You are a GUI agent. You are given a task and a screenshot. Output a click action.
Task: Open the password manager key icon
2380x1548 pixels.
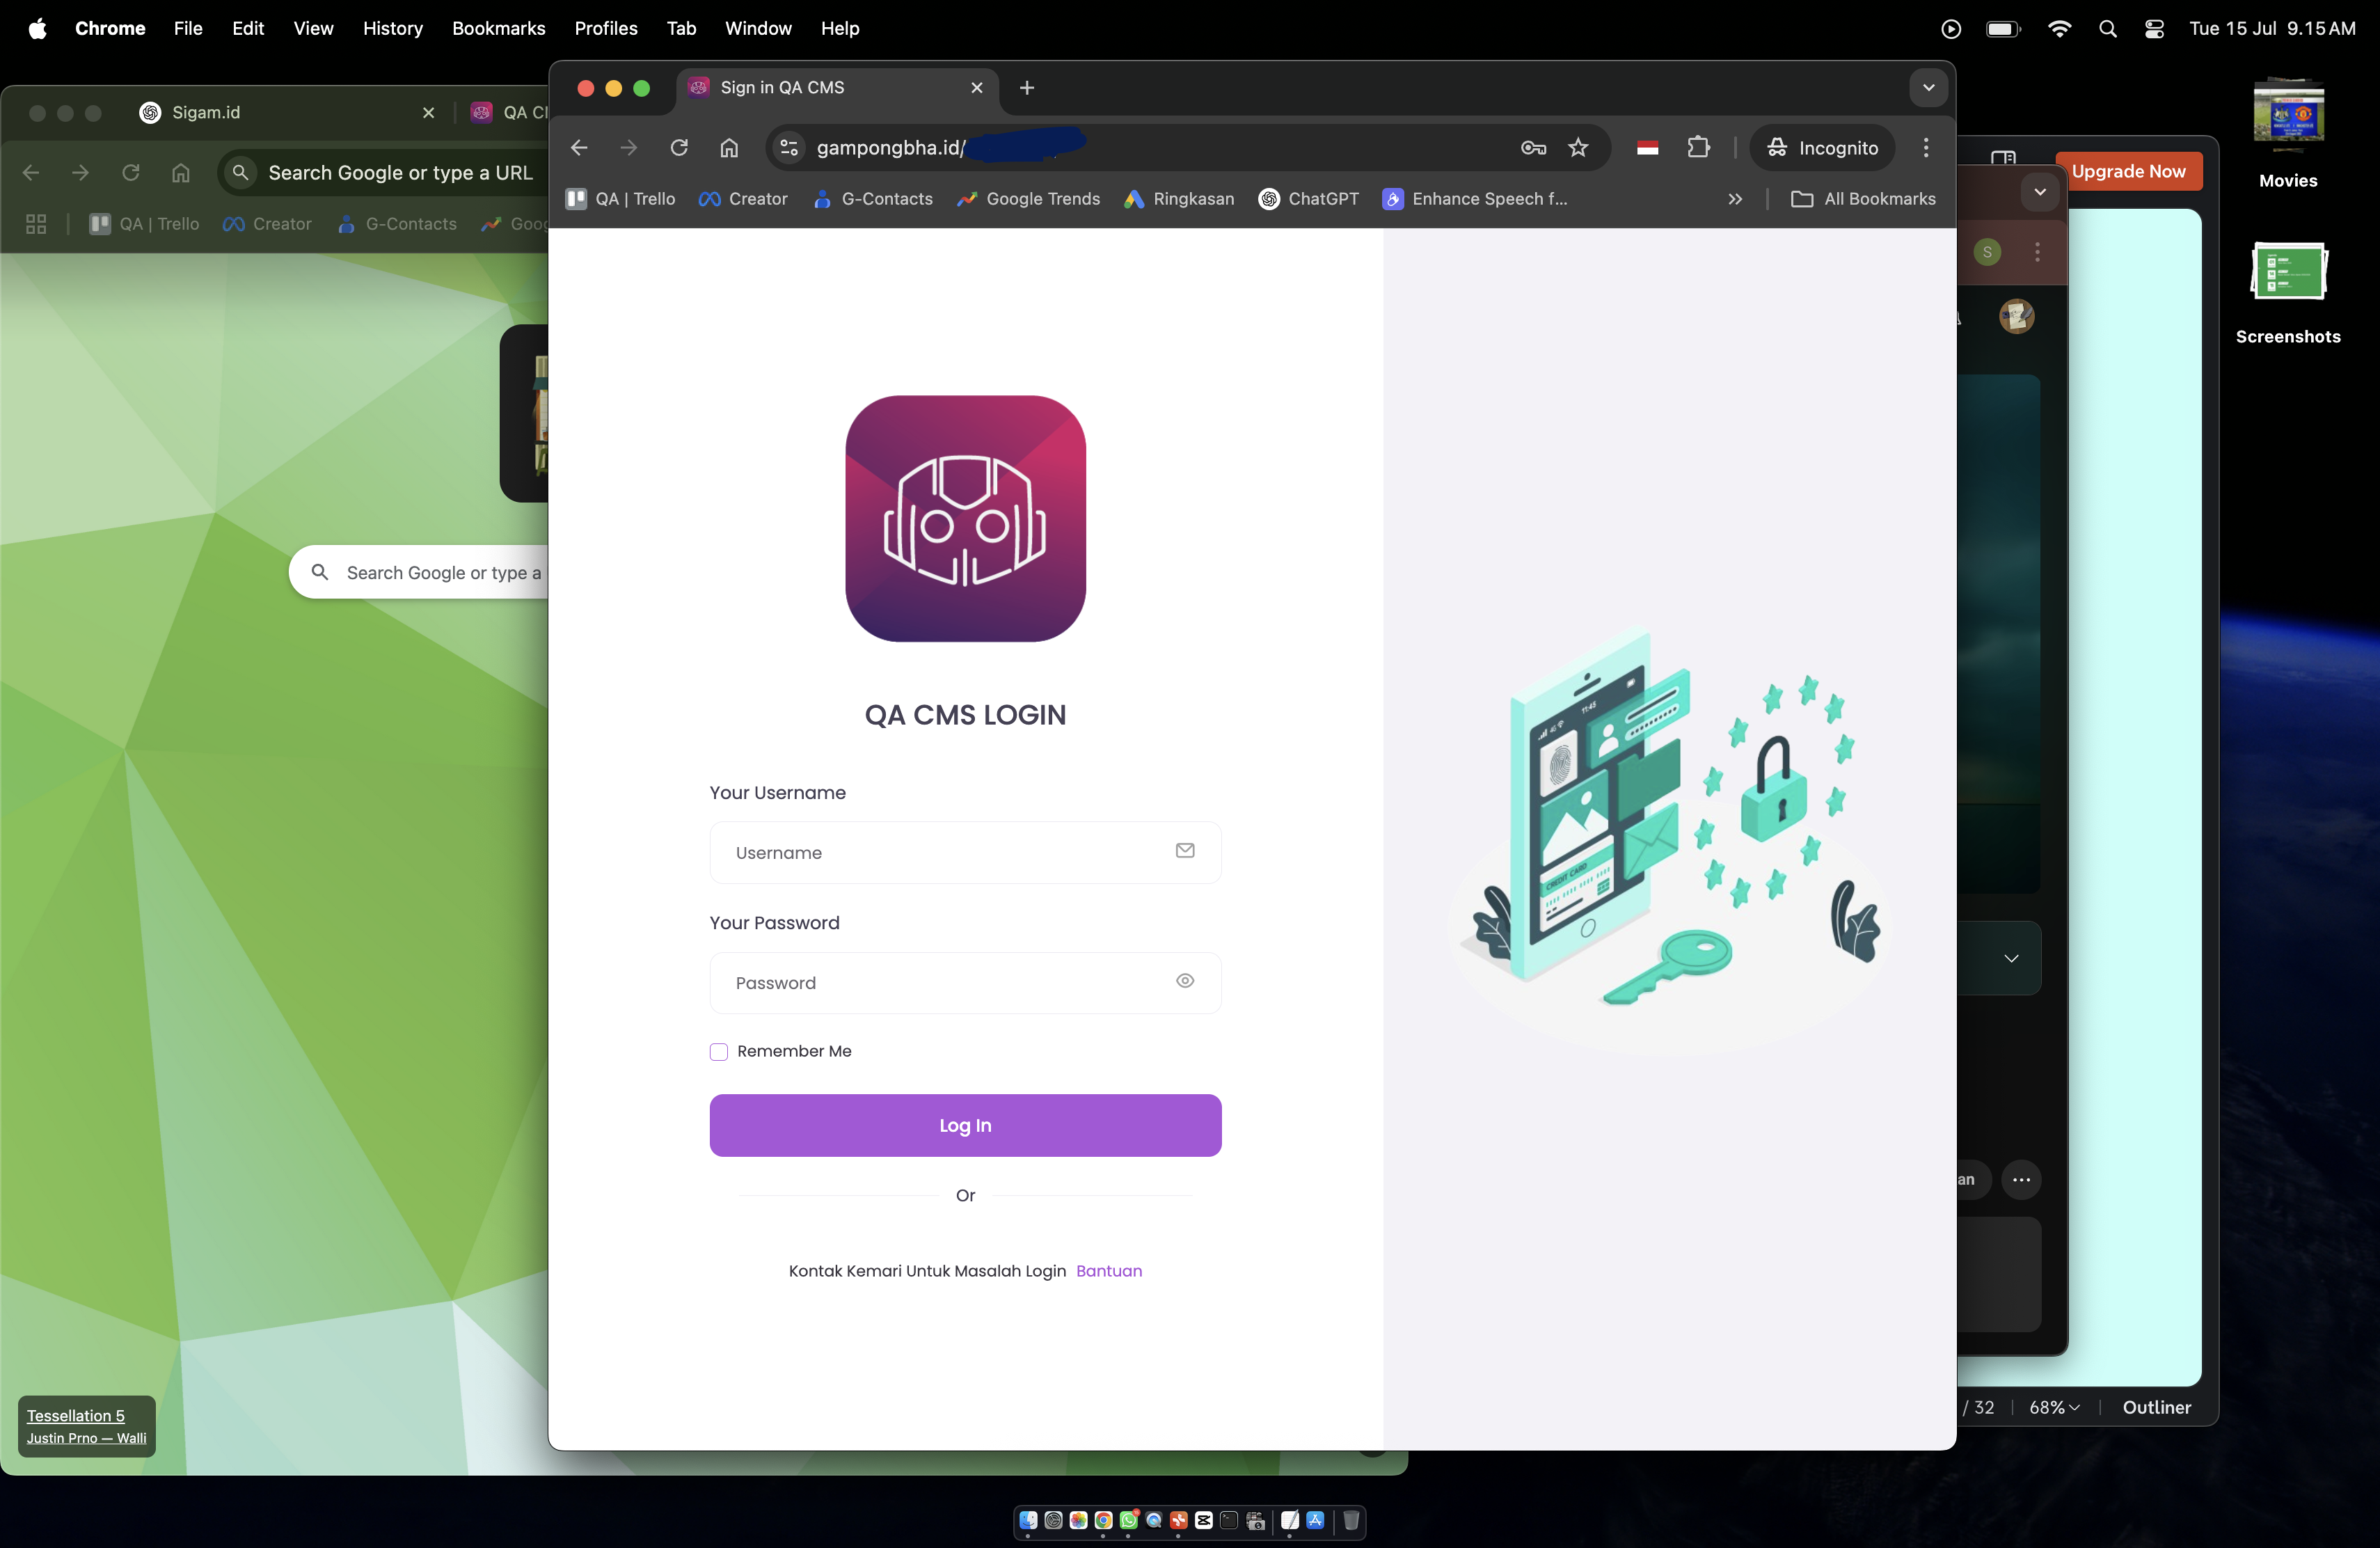point(1533,148)
